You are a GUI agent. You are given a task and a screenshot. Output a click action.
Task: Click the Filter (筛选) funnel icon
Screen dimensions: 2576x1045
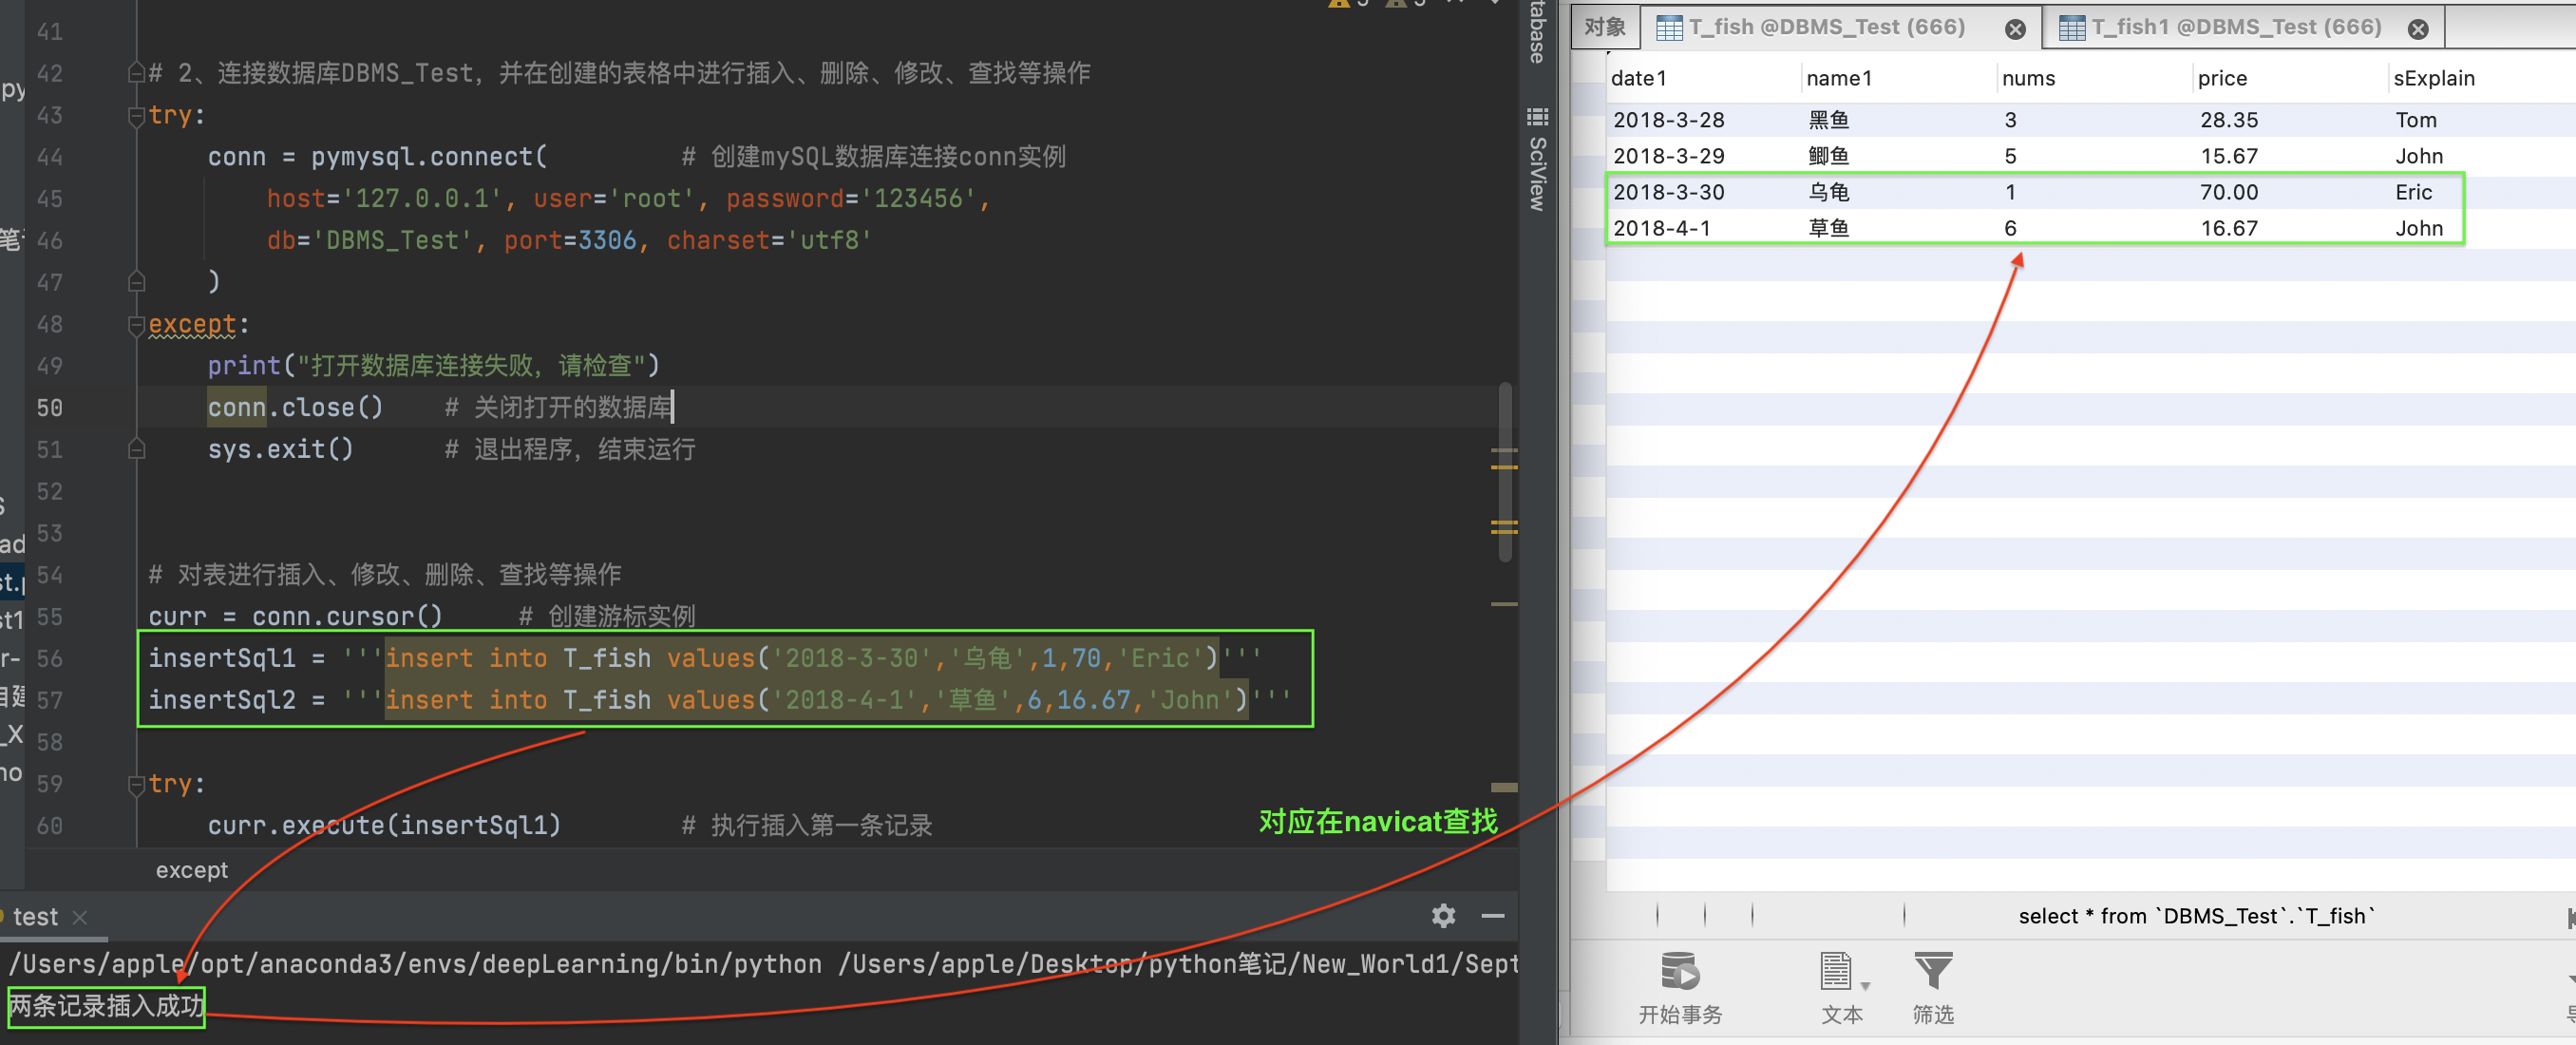(x=1932, y=972)
